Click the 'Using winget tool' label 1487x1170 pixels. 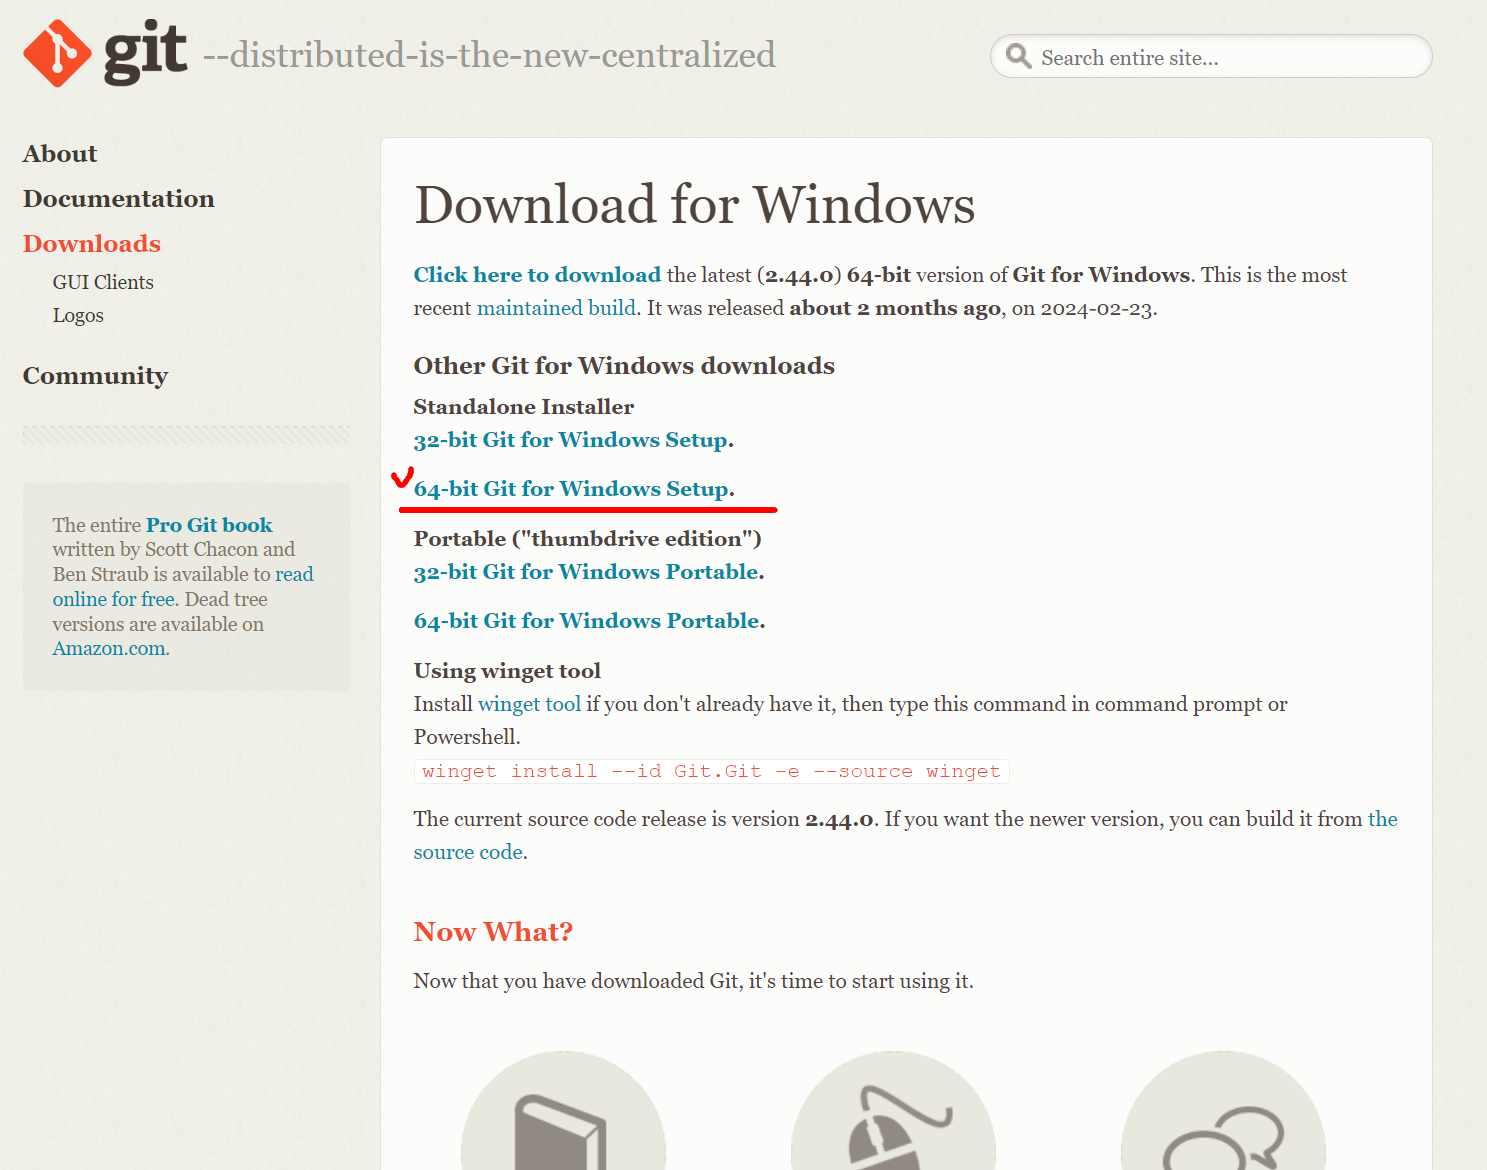coord(507,671)
